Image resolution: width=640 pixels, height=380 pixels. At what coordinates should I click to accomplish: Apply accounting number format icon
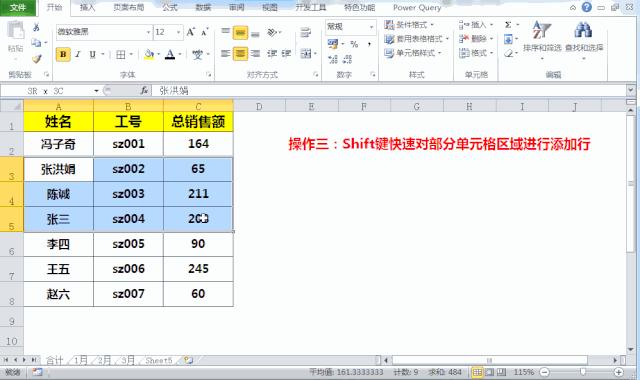pos(333,43)
